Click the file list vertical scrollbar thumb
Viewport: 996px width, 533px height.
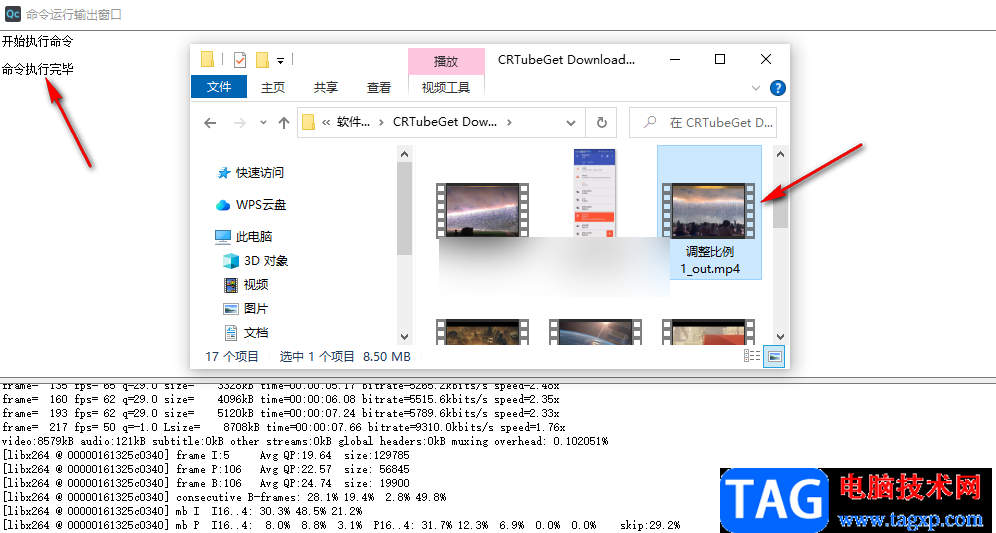tap(781, 195)
